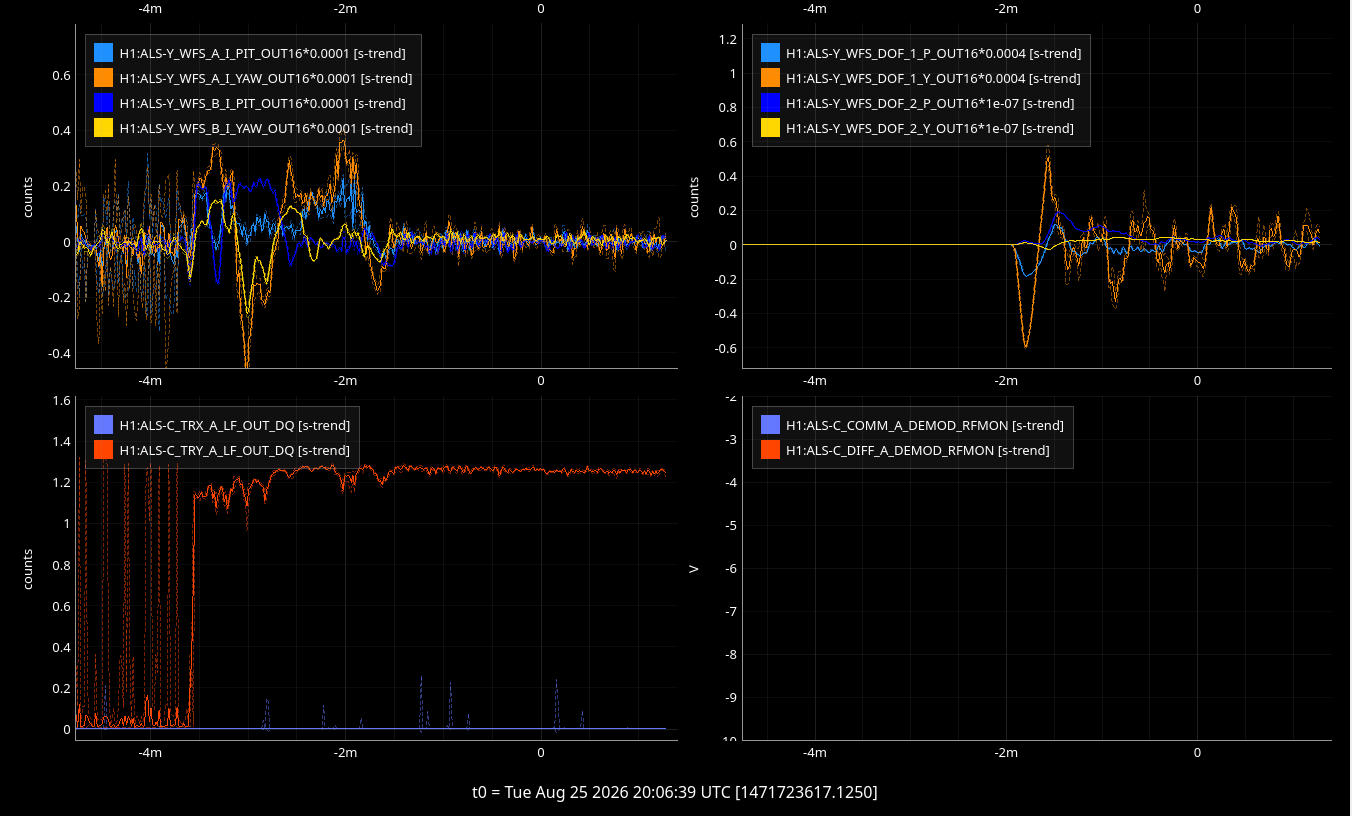Click the -0.6 y-axis tick label
This screenshot has width=1352, height=816.
click(x=724, y=348)
